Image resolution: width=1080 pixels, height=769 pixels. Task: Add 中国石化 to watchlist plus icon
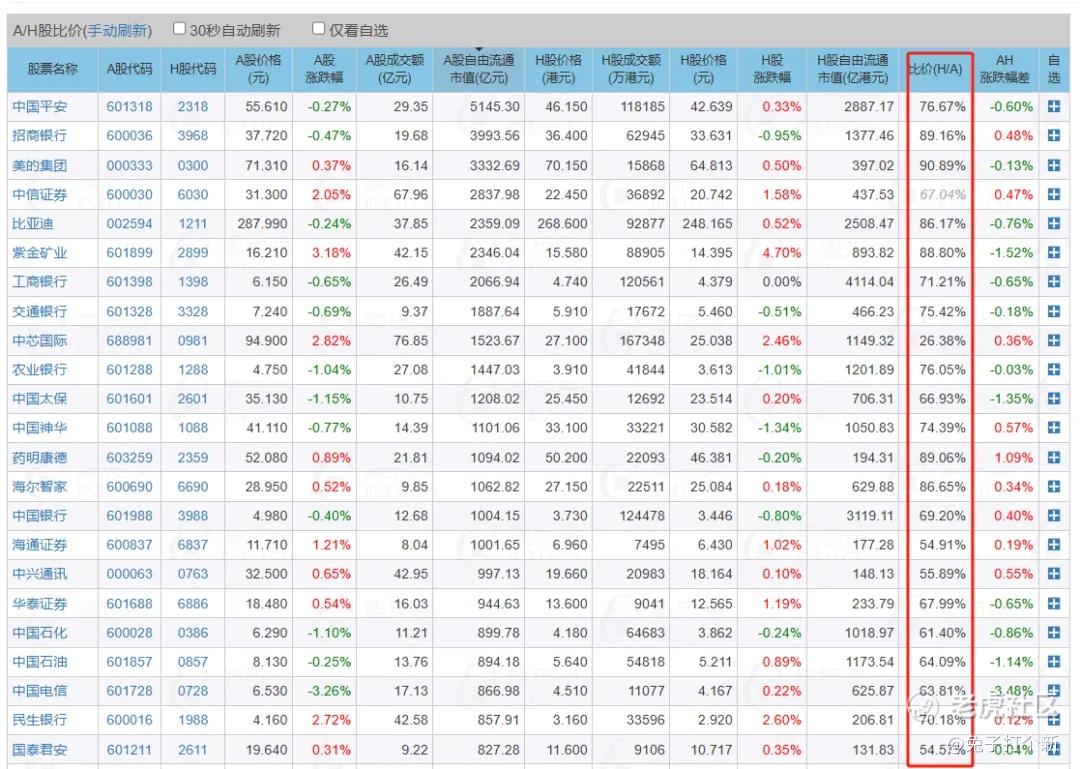(x=1053, y=633)
